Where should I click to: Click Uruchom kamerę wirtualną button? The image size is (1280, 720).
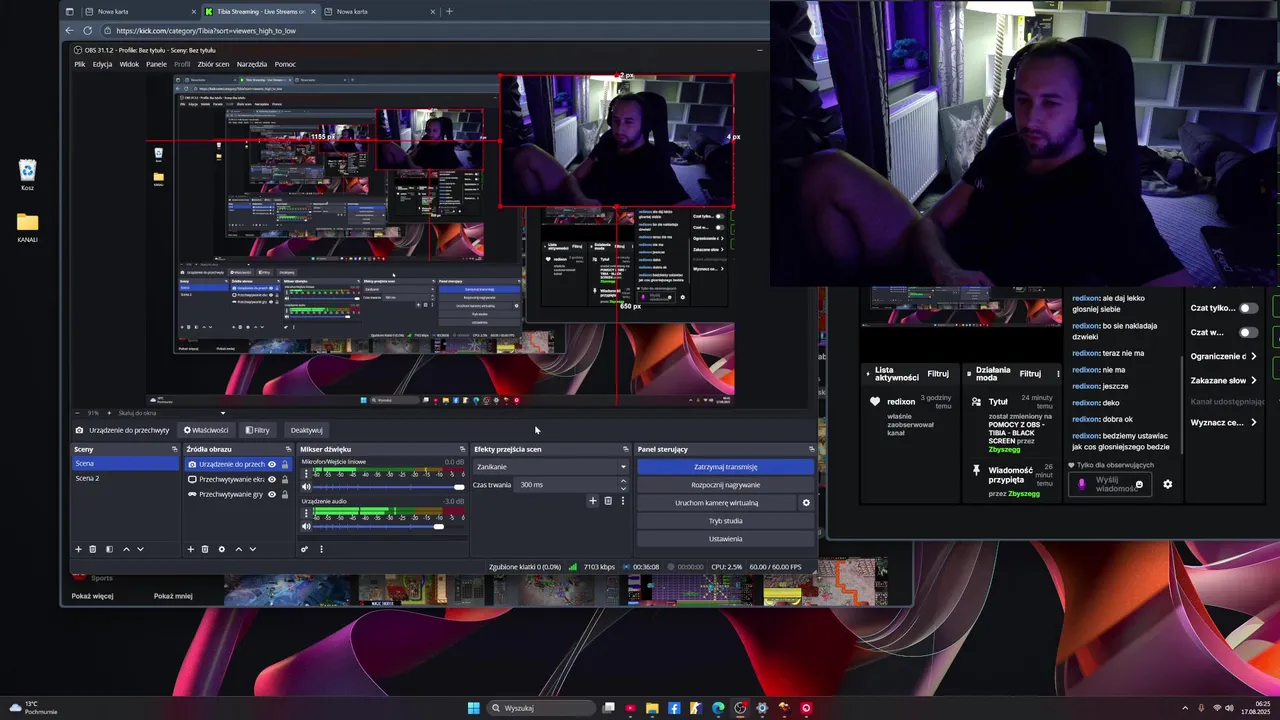[716, 503]
